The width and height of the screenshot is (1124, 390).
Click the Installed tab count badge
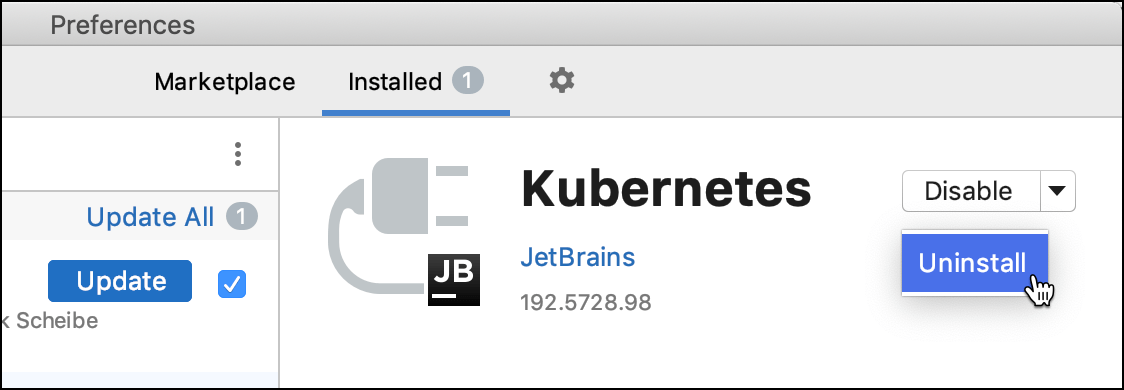coord(468,81)
